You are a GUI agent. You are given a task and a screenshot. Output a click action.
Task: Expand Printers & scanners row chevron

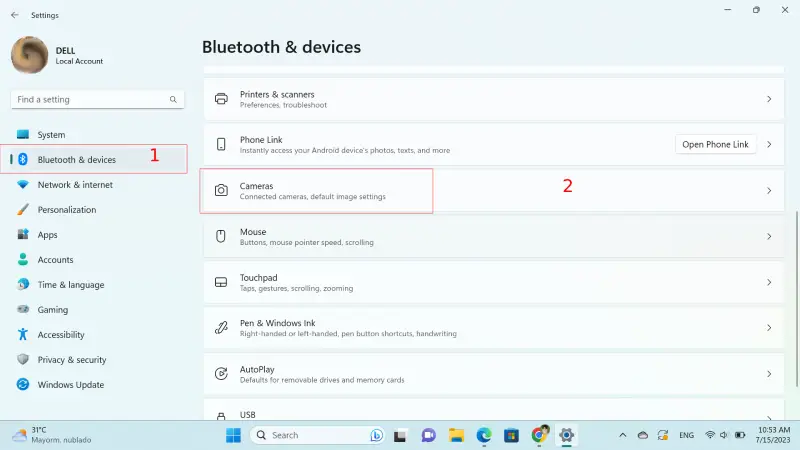click(x=769, y=99)
